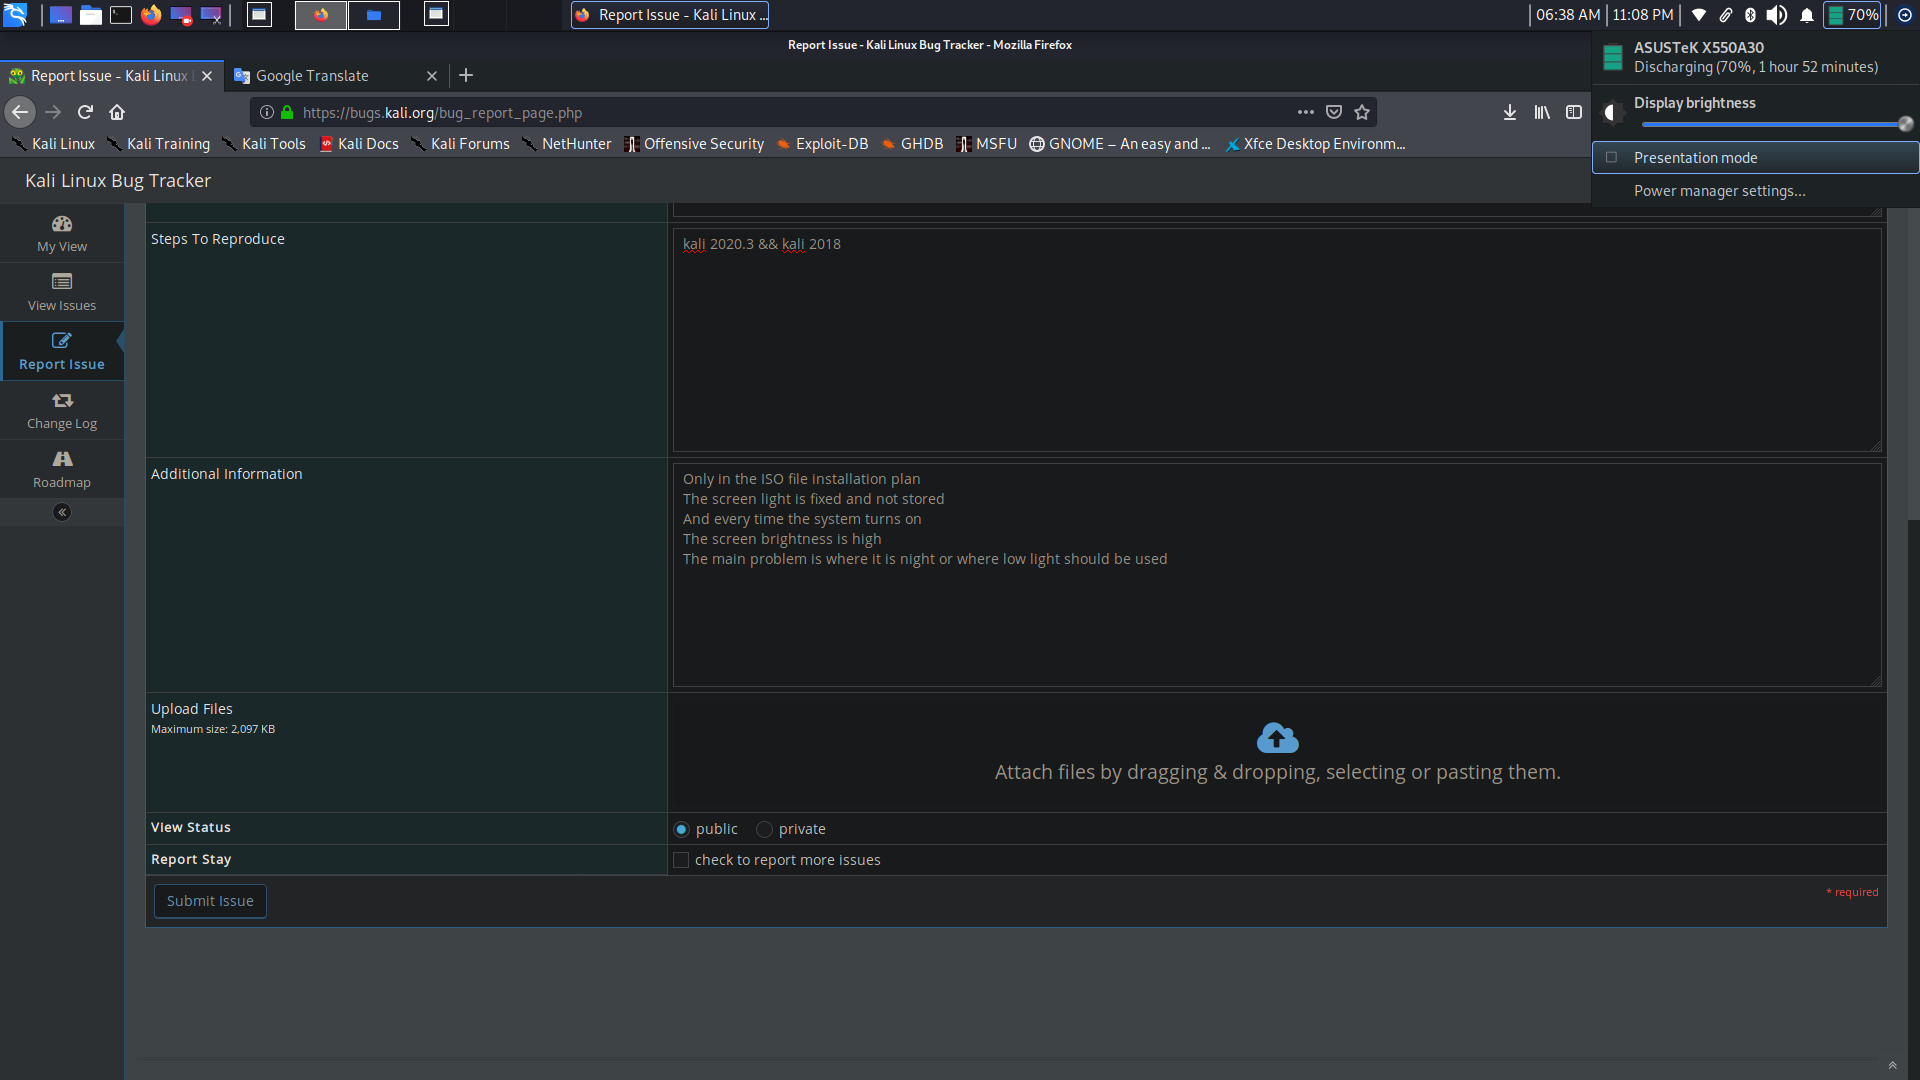Open View Issues list in sidebar

point(62,292)
